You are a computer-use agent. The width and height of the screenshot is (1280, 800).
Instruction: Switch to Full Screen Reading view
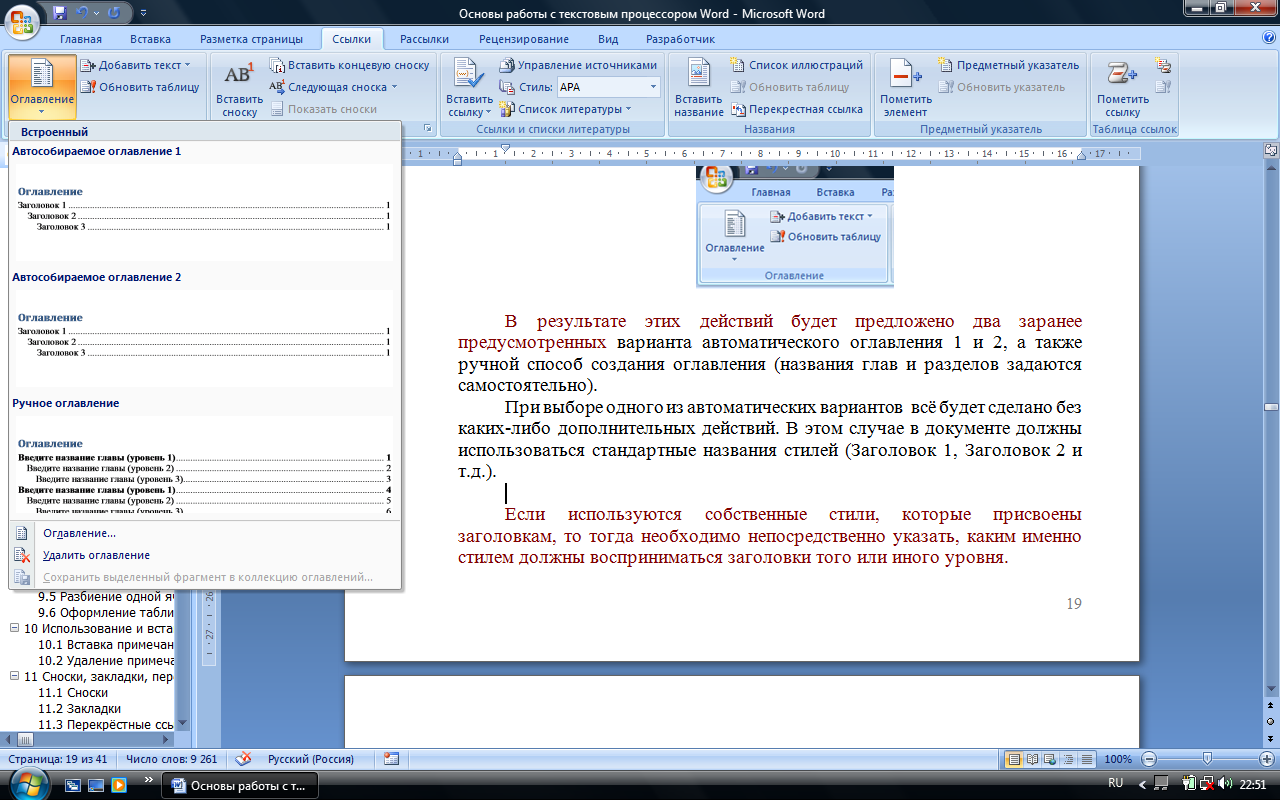point(1033,759)
